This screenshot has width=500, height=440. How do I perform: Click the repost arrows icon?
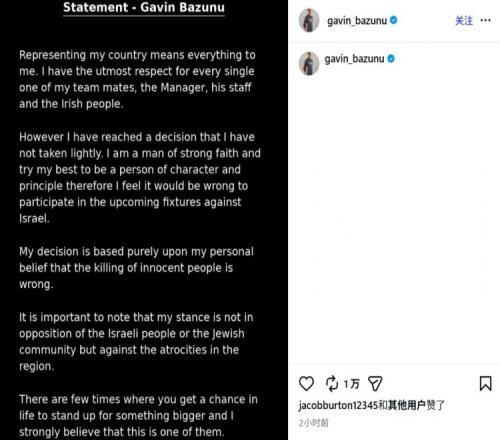pos(332,383)
